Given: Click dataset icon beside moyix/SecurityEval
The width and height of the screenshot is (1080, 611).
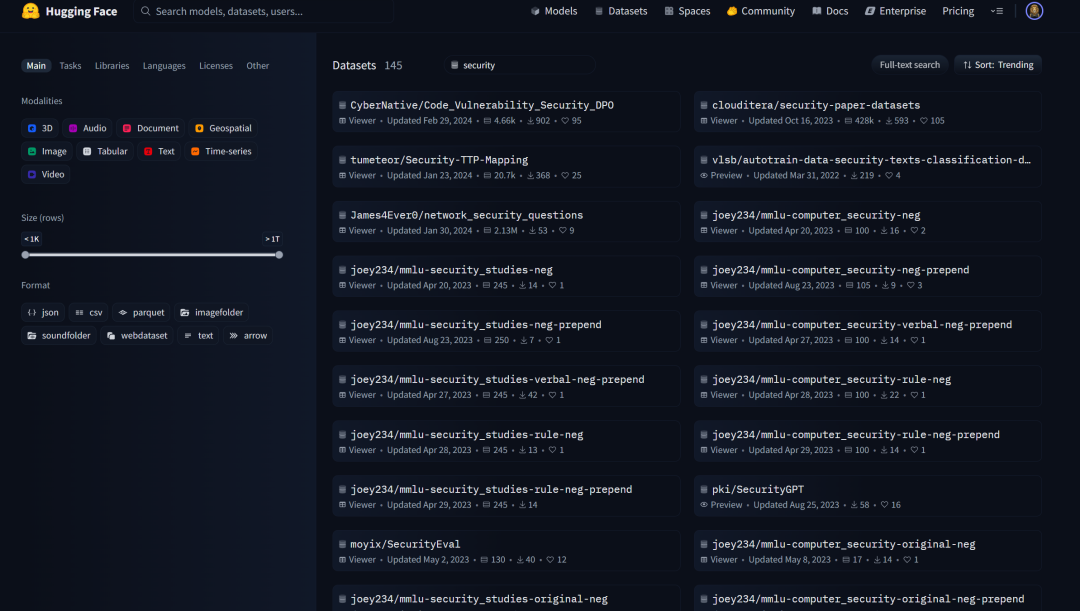Looking at the screenshot, I should coord(342,544).
